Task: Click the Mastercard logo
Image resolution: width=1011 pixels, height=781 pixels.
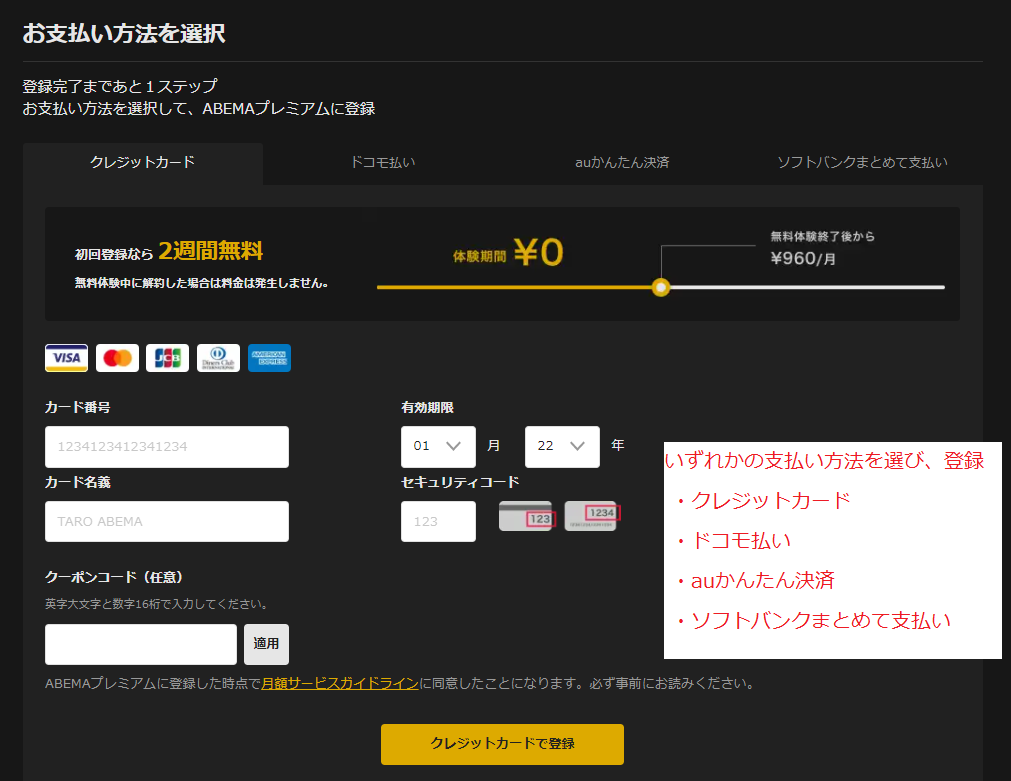Action: click(117, 358)
